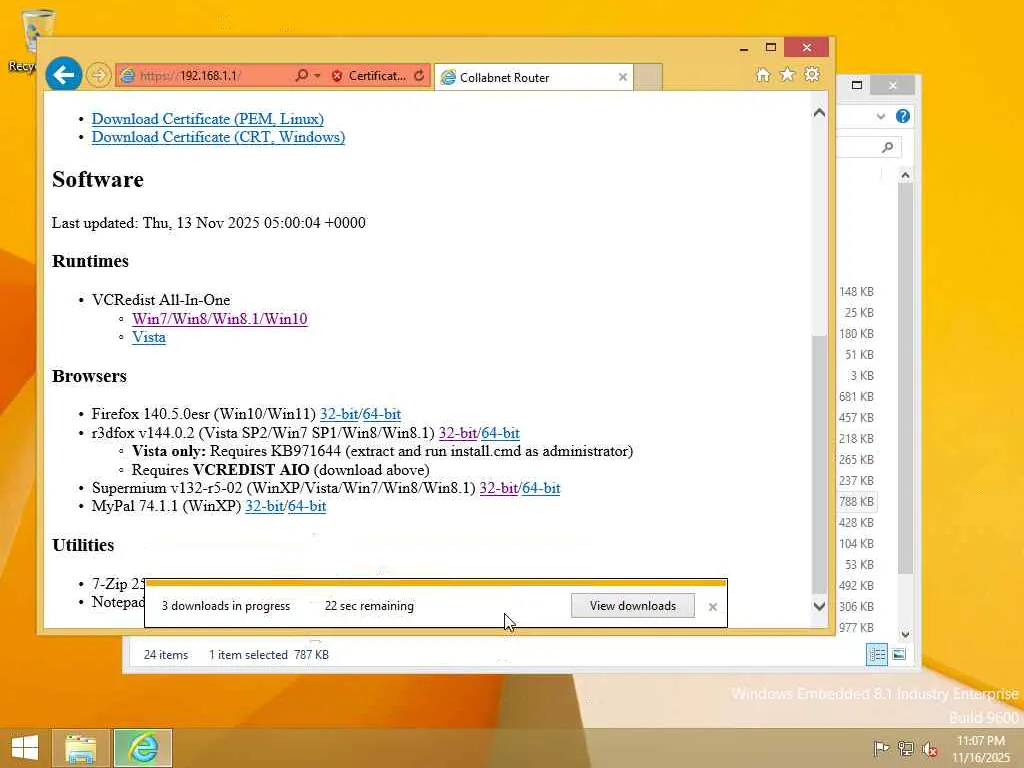Click the muted volume tray icon
The width and height of the screenshot is (1024, 768).
pos(929,748)
